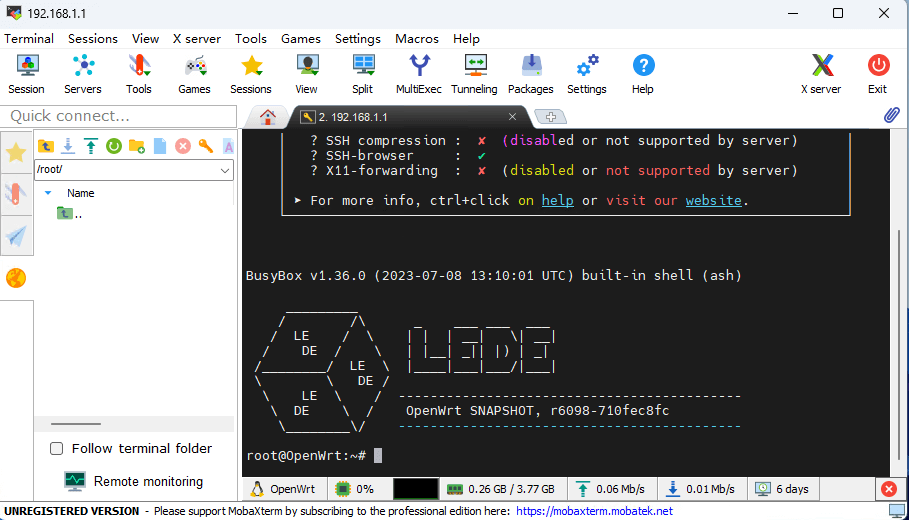
Task: Open the Sessions menu
Action: [x=93, y=39]
